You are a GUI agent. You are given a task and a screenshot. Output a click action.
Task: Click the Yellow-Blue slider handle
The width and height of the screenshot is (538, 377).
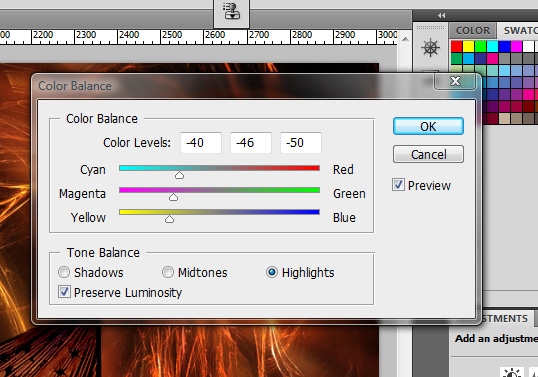pyautogui.click(x=169, y=219)
